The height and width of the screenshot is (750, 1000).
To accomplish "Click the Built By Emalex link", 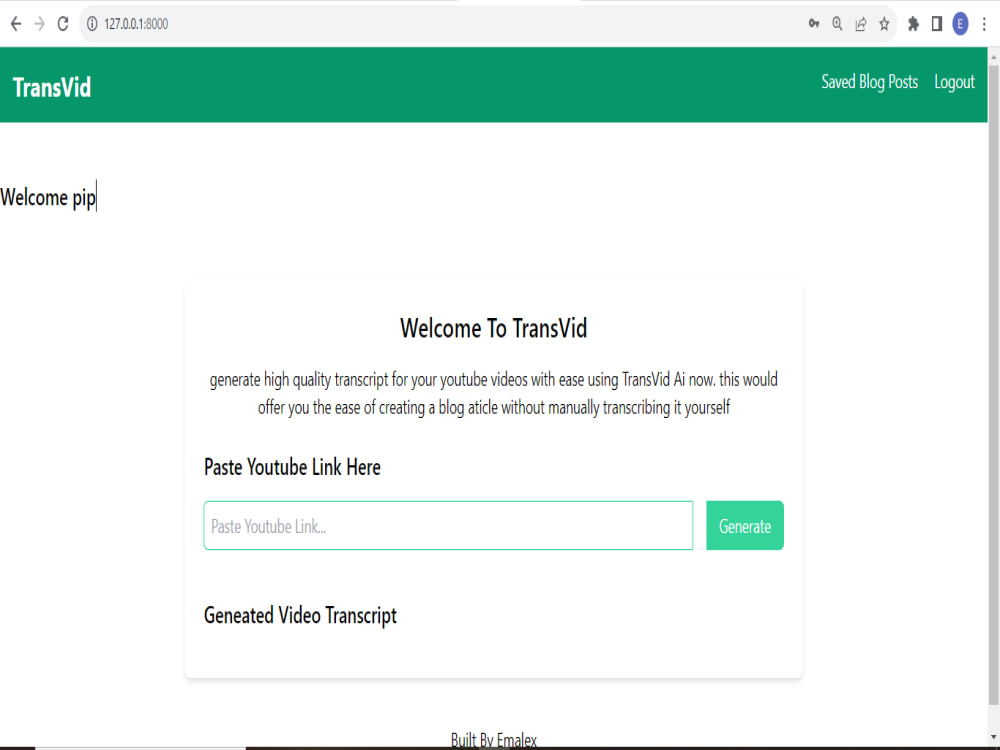I will [493, 740].
